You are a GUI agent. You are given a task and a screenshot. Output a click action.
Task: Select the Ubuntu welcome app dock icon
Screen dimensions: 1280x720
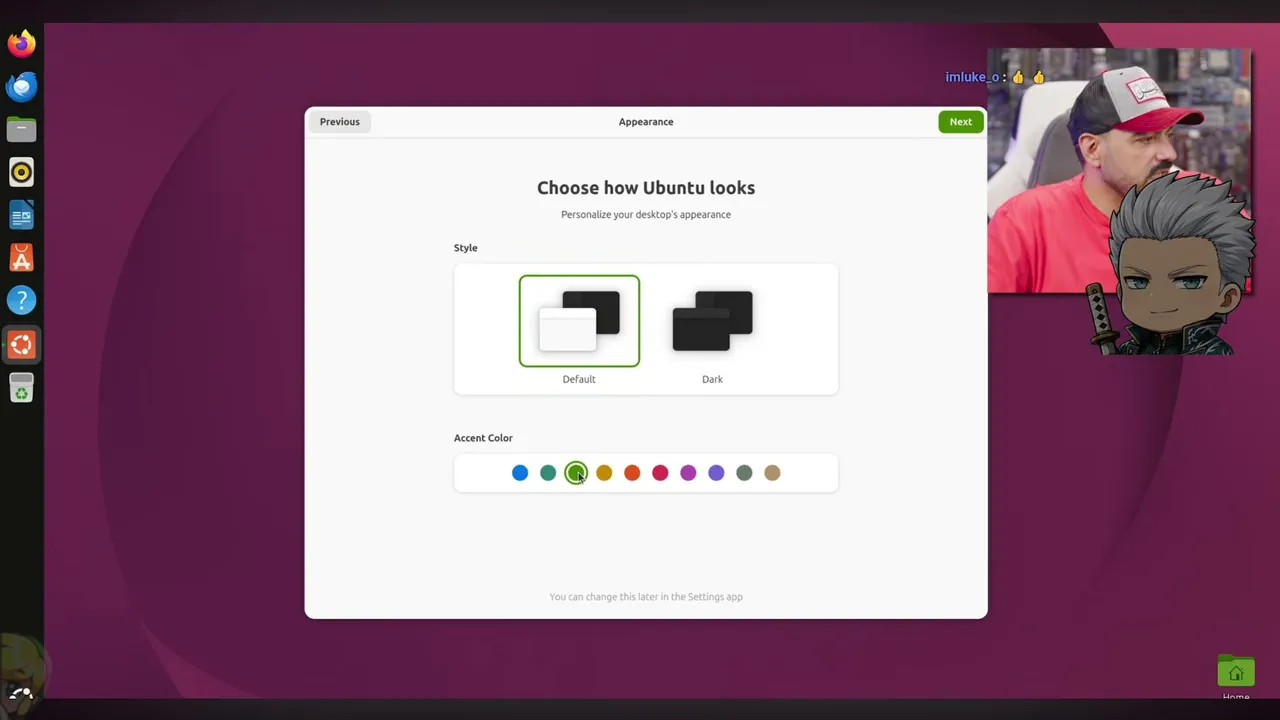(21, 344)
